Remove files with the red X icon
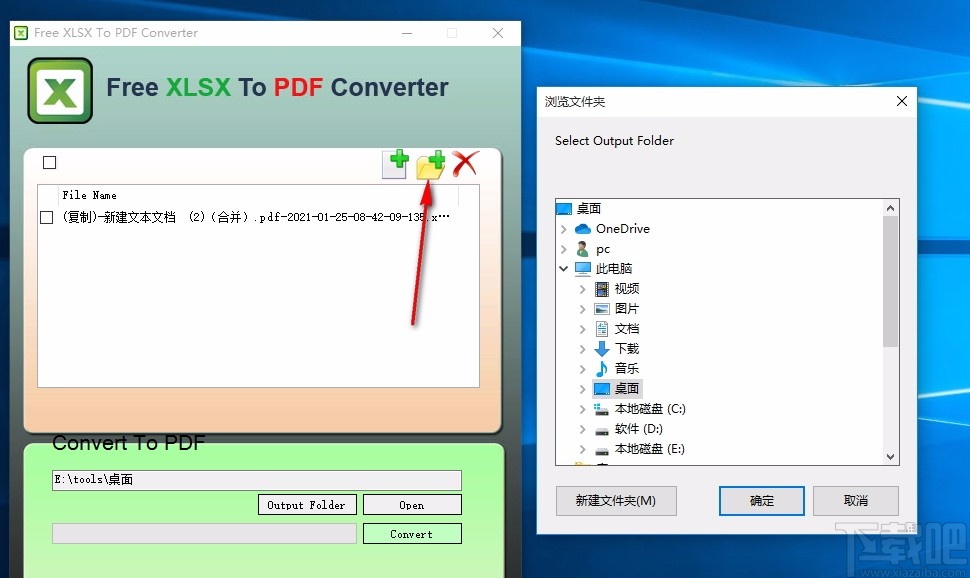The image size is (970, 578). coord(464,163)
